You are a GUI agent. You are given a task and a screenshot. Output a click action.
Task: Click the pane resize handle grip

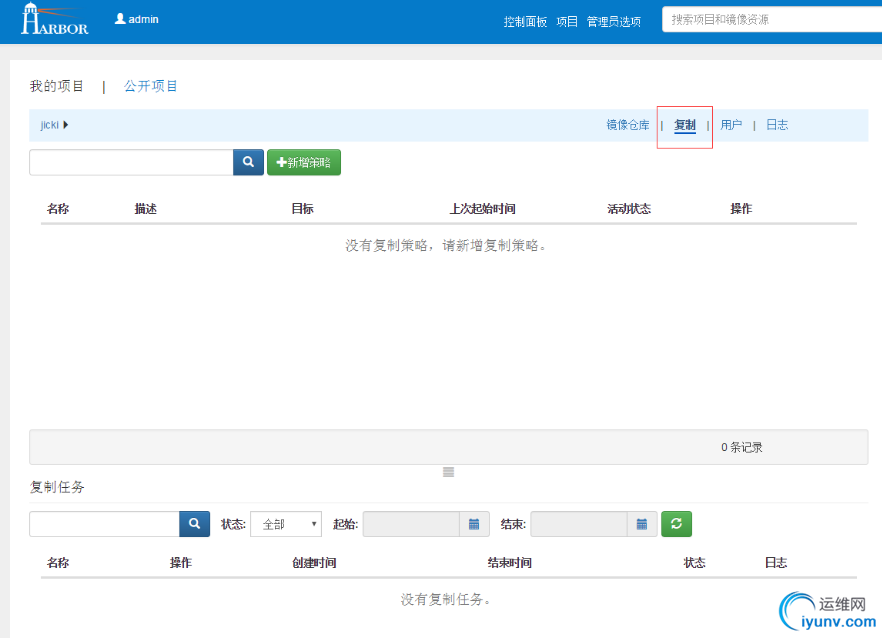(448, 472)
